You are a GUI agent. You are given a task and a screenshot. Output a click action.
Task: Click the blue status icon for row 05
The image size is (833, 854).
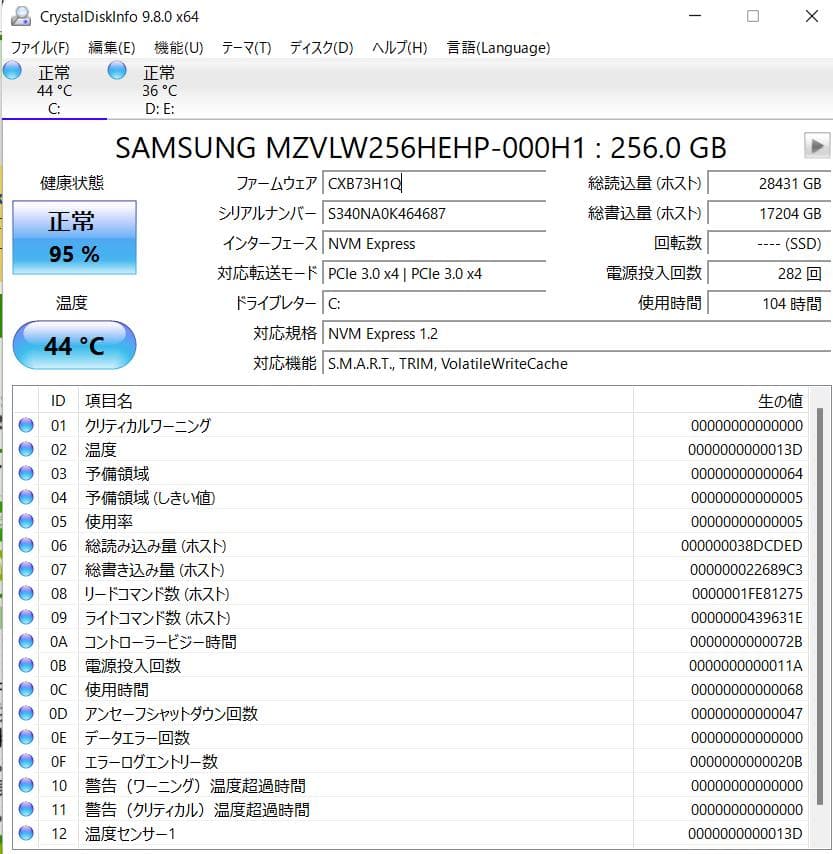(26, 521)
